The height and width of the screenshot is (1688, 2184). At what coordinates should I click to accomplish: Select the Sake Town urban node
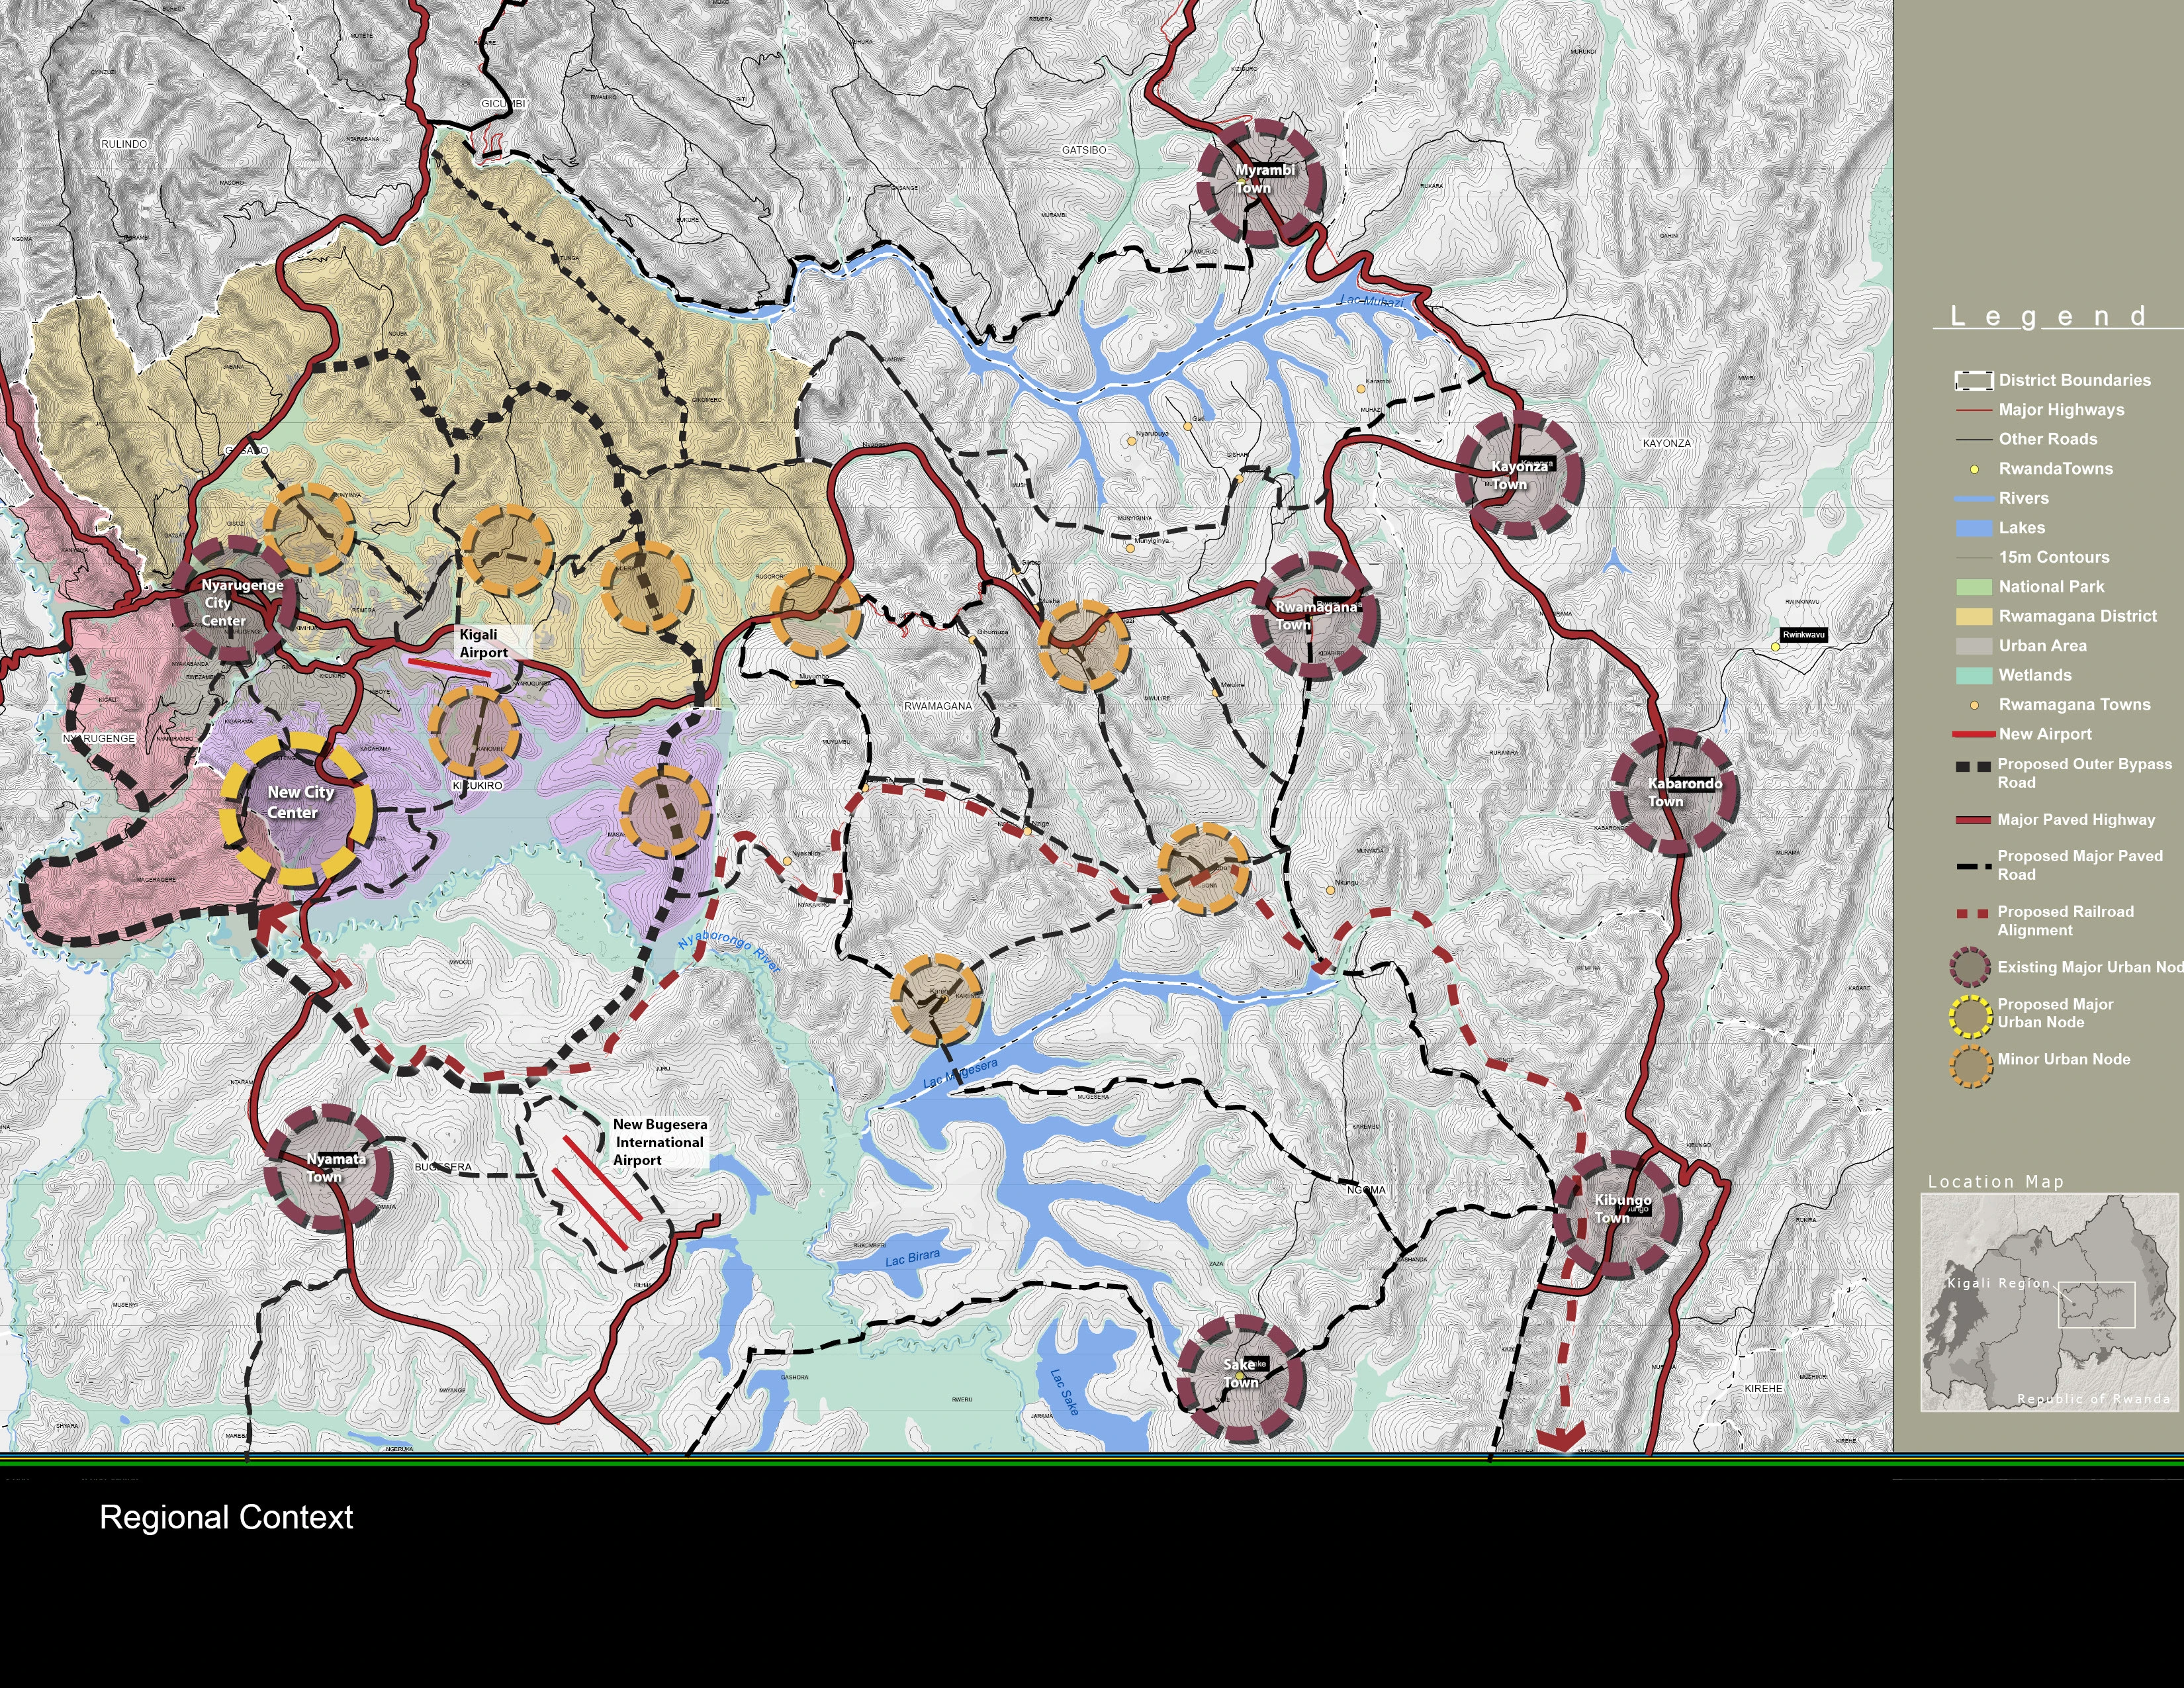click(x=1241, y=1378)
